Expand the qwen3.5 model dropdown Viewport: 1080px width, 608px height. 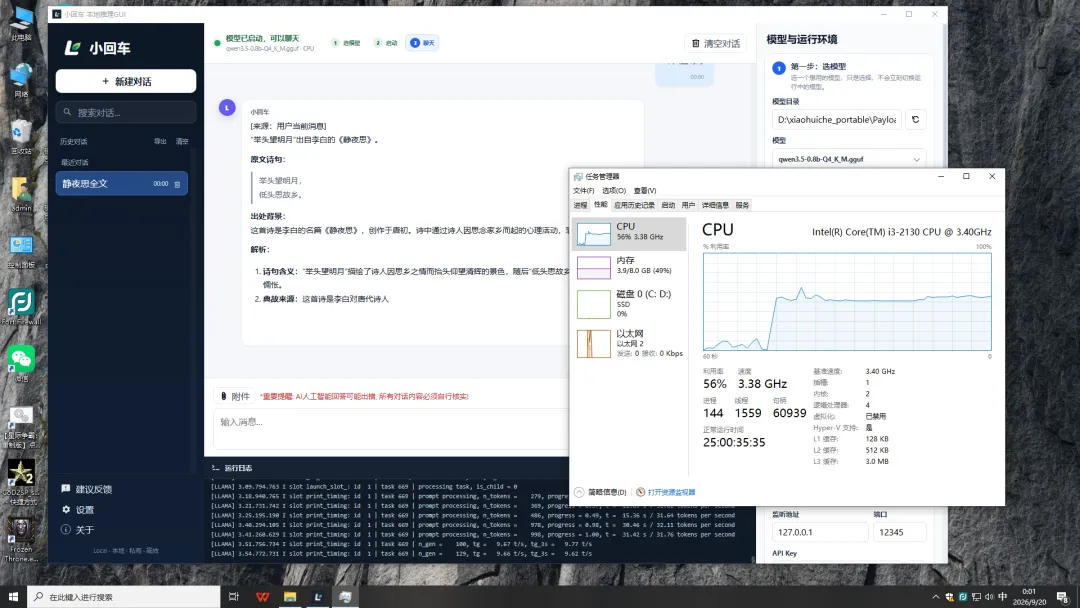(x=849, y=159)
